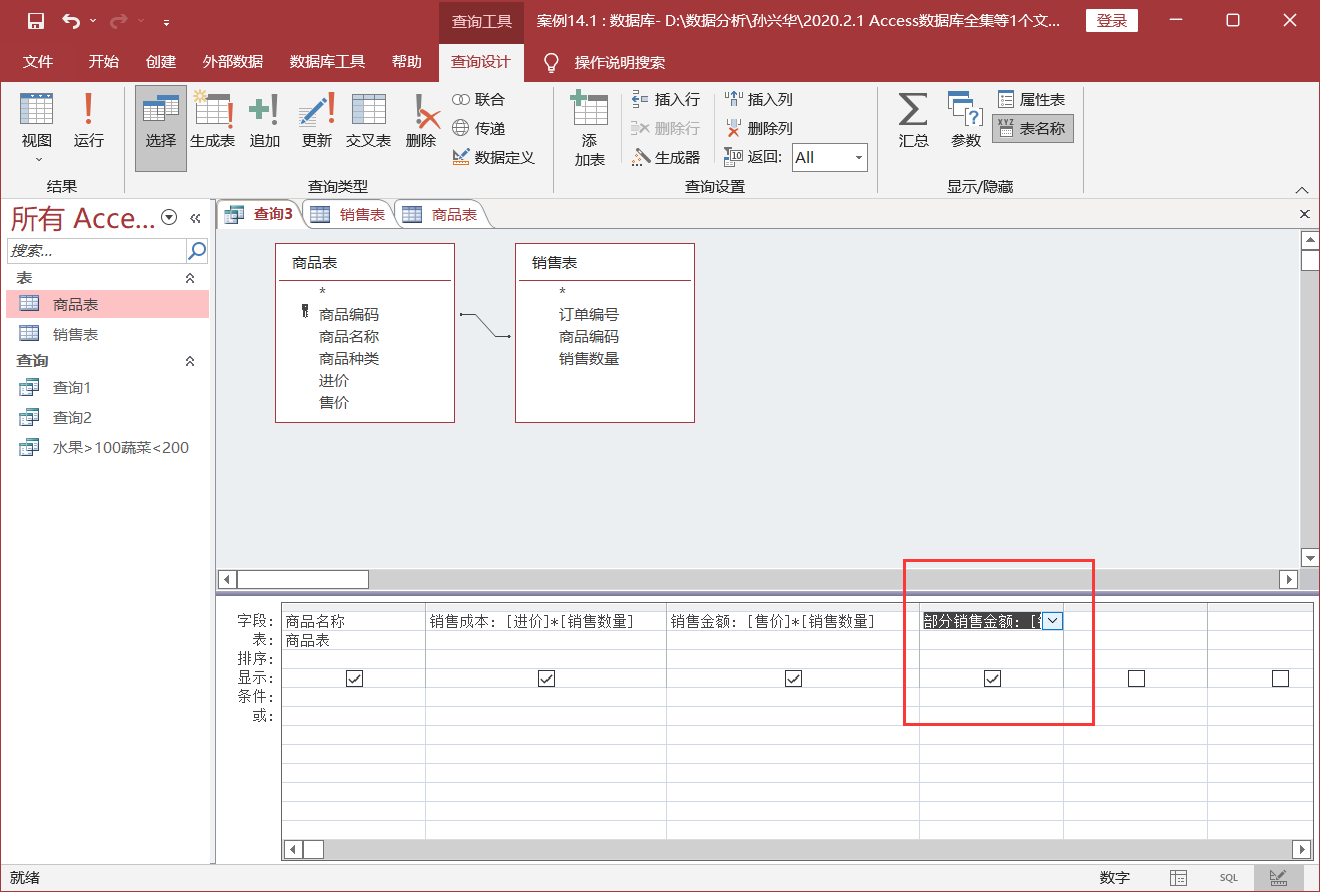Select 查询1 in the navigation pane
Viewport: 1320px width, 892px height.
(108, 388)
